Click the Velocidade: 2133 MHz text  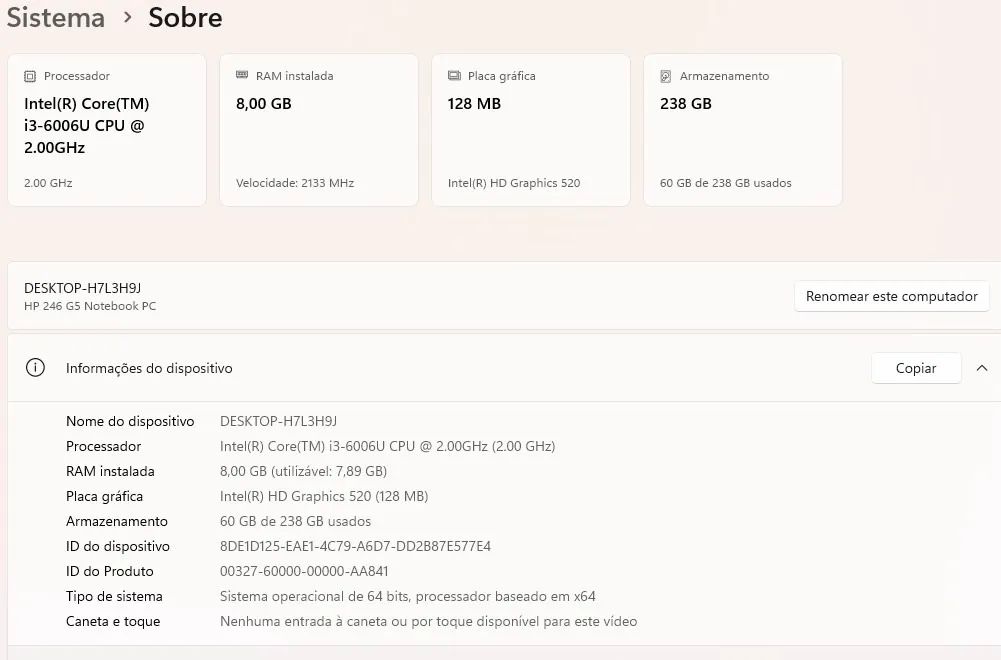tap(295, 183)
